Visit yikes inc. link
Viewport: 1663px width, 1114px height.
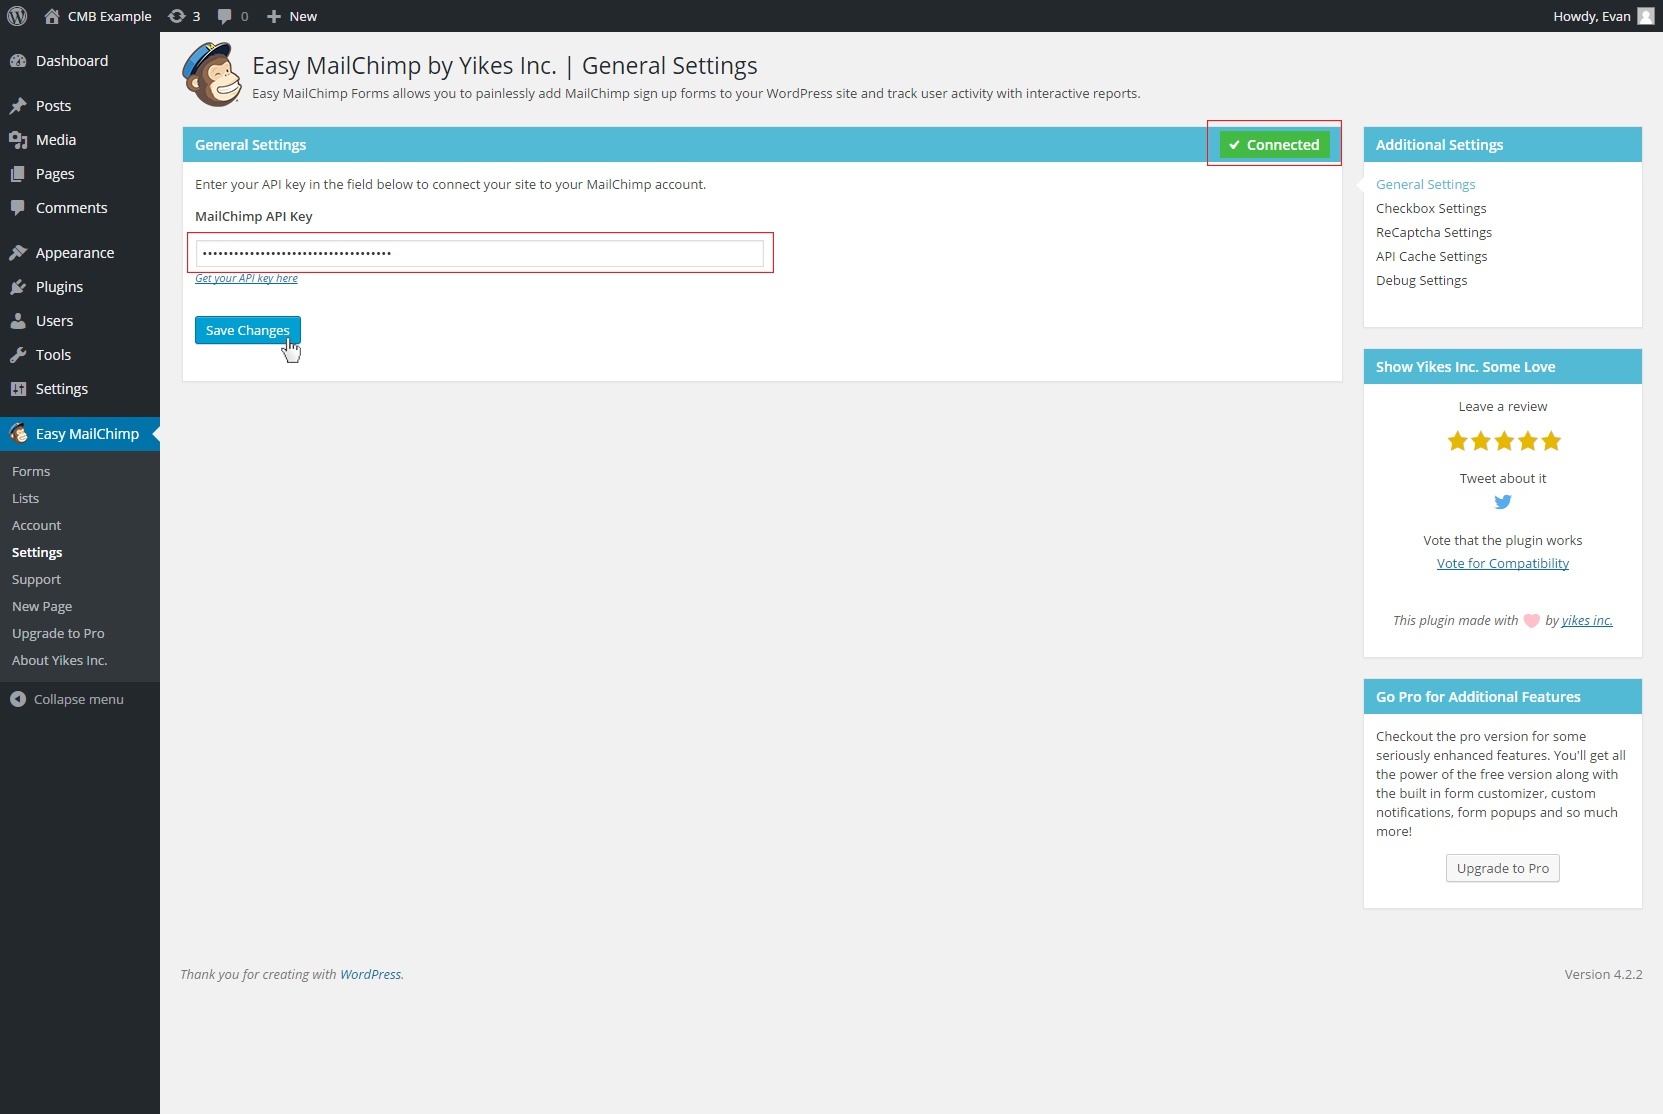pyautogui.click(x=1586, y=620)
